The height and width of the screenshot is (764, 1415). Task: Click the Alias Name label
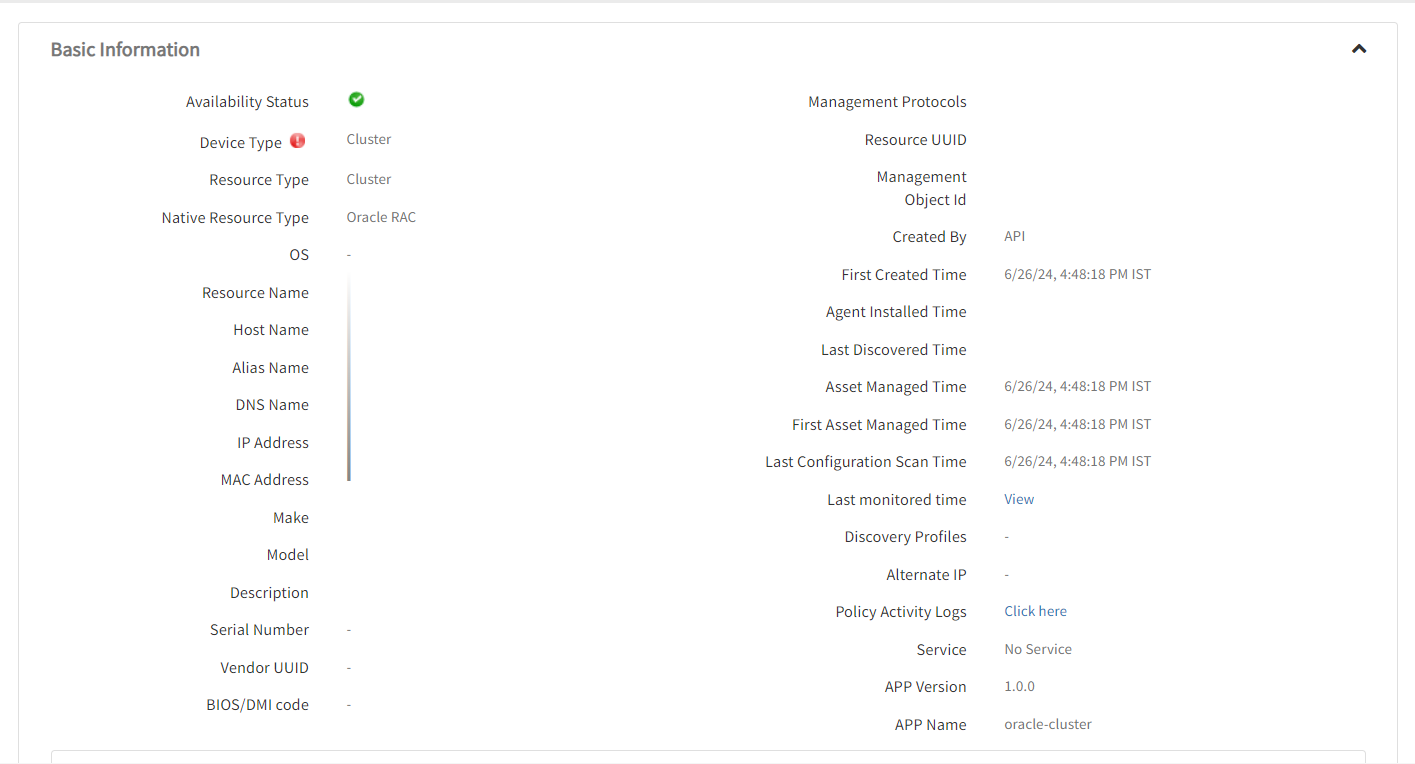click(270, 368)
